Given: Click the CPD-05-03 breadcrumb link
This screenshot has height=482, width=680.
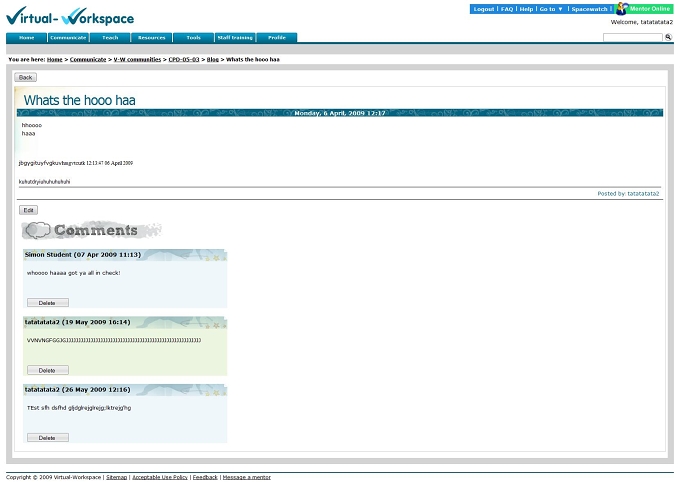Looking at the screenshot, I should tap(184, 59).
